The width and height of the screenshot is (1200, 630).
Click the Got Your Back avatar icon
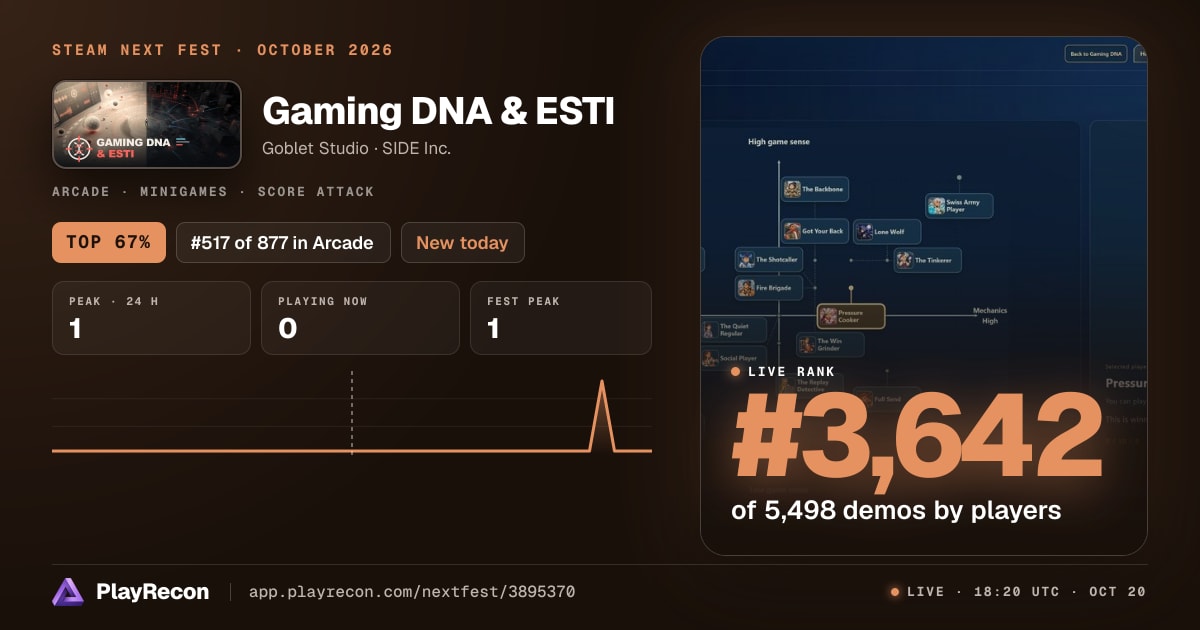coord(792,231)
